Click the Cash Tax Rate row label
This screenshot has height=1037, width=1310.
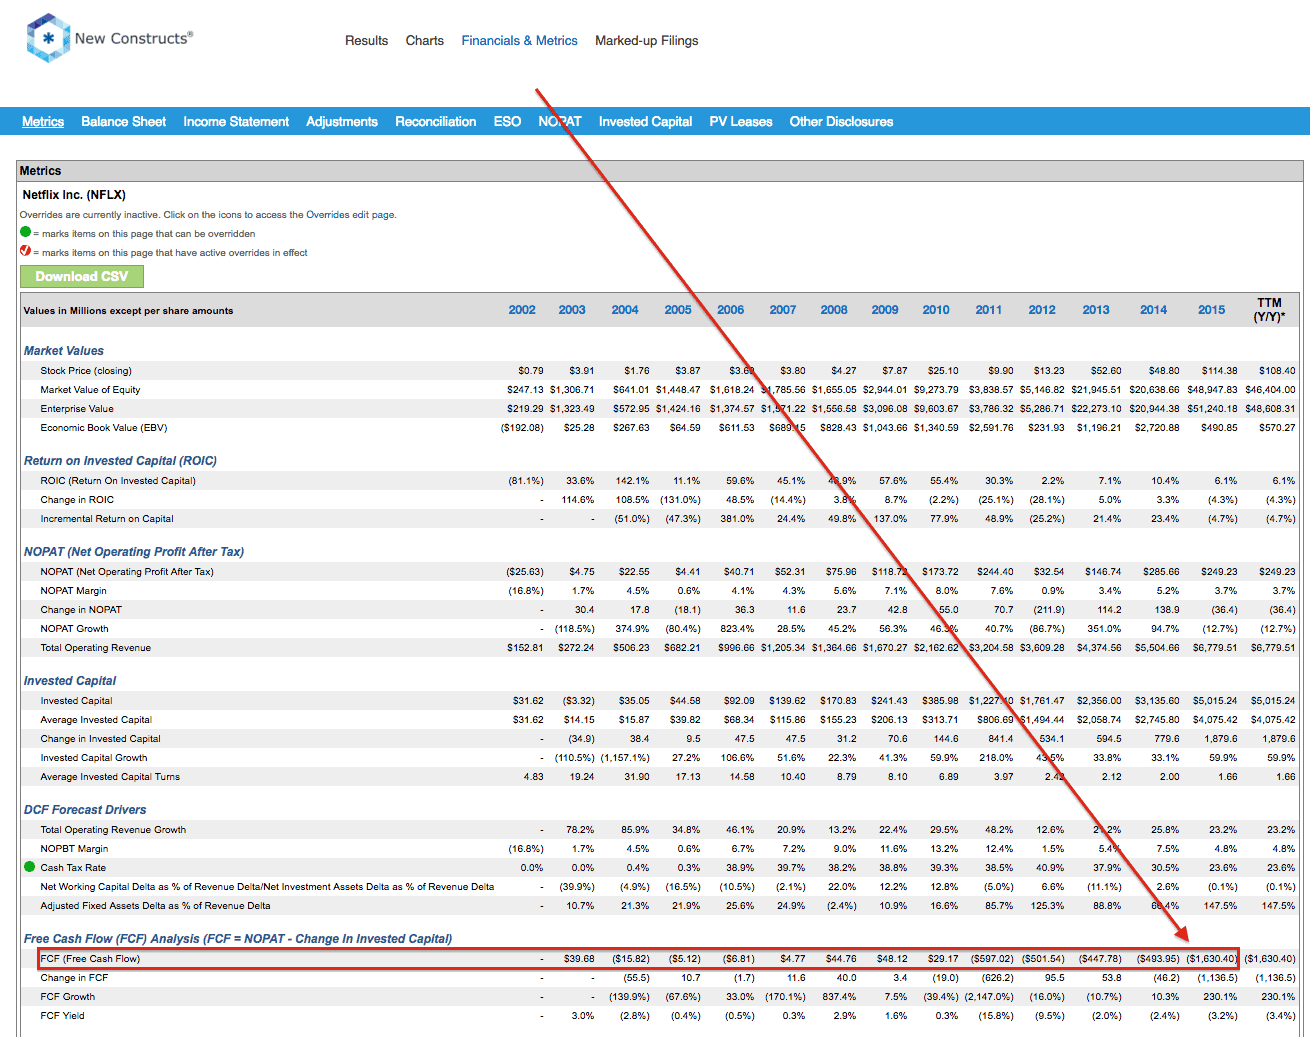pyautogui.click(x=73, y=868)
